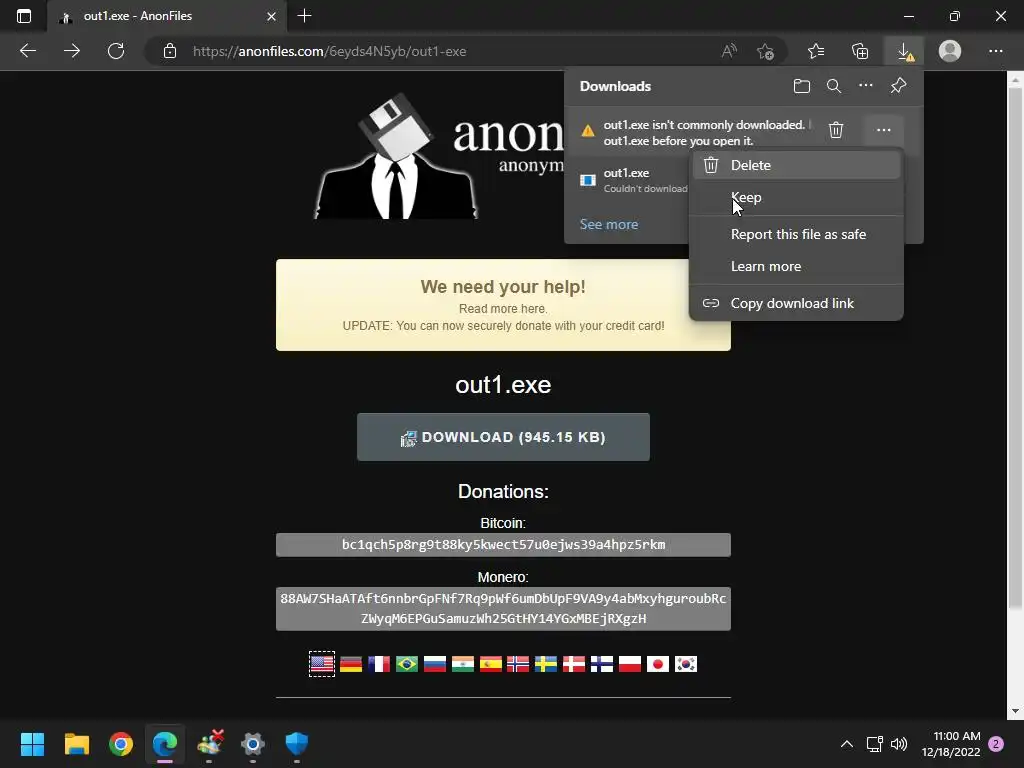This screenshot has height=768, width=1024.
Task: Select Delete from the context menu
Action: (797, 165)
